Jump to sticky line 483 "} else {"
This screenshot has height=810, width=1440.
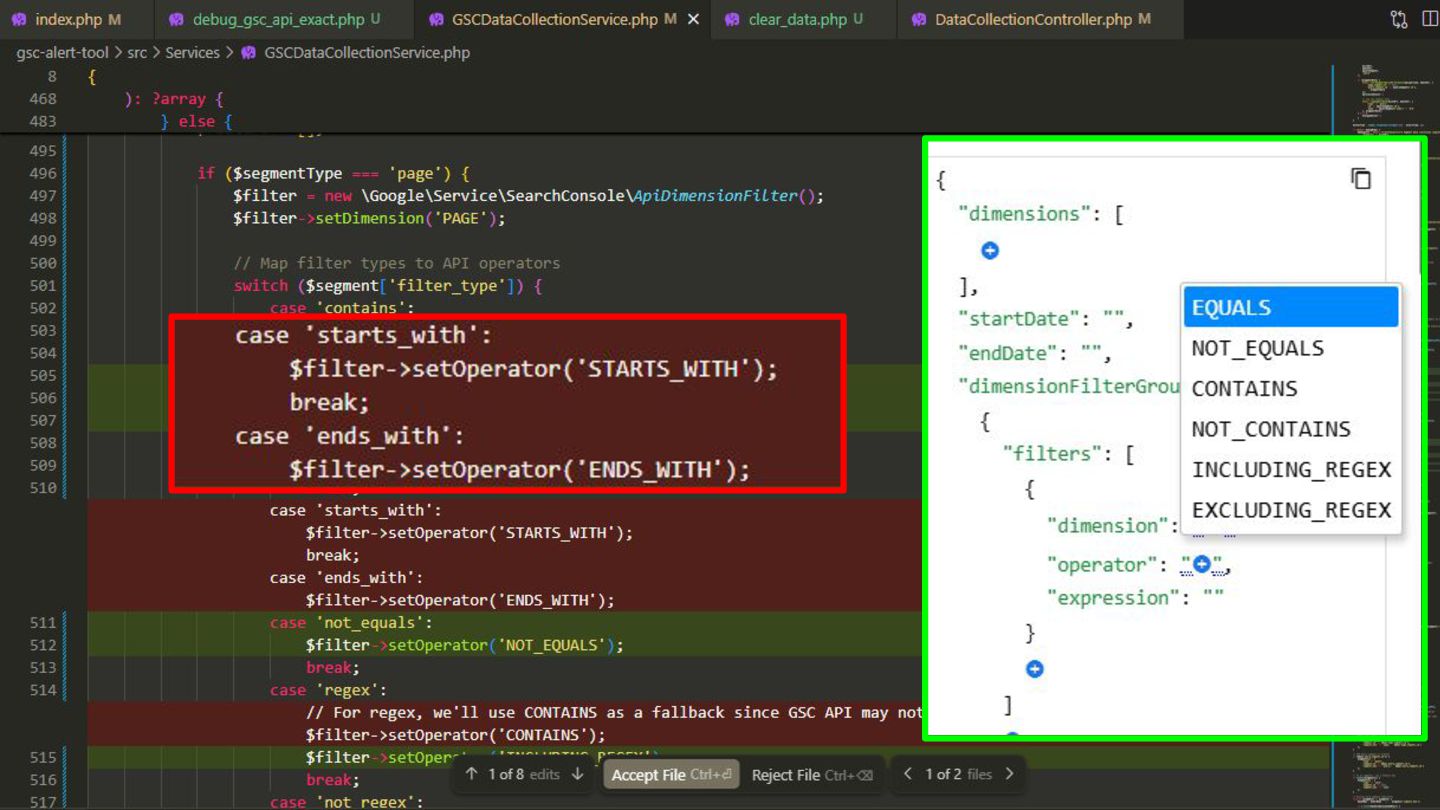click(x=196, y=121)
